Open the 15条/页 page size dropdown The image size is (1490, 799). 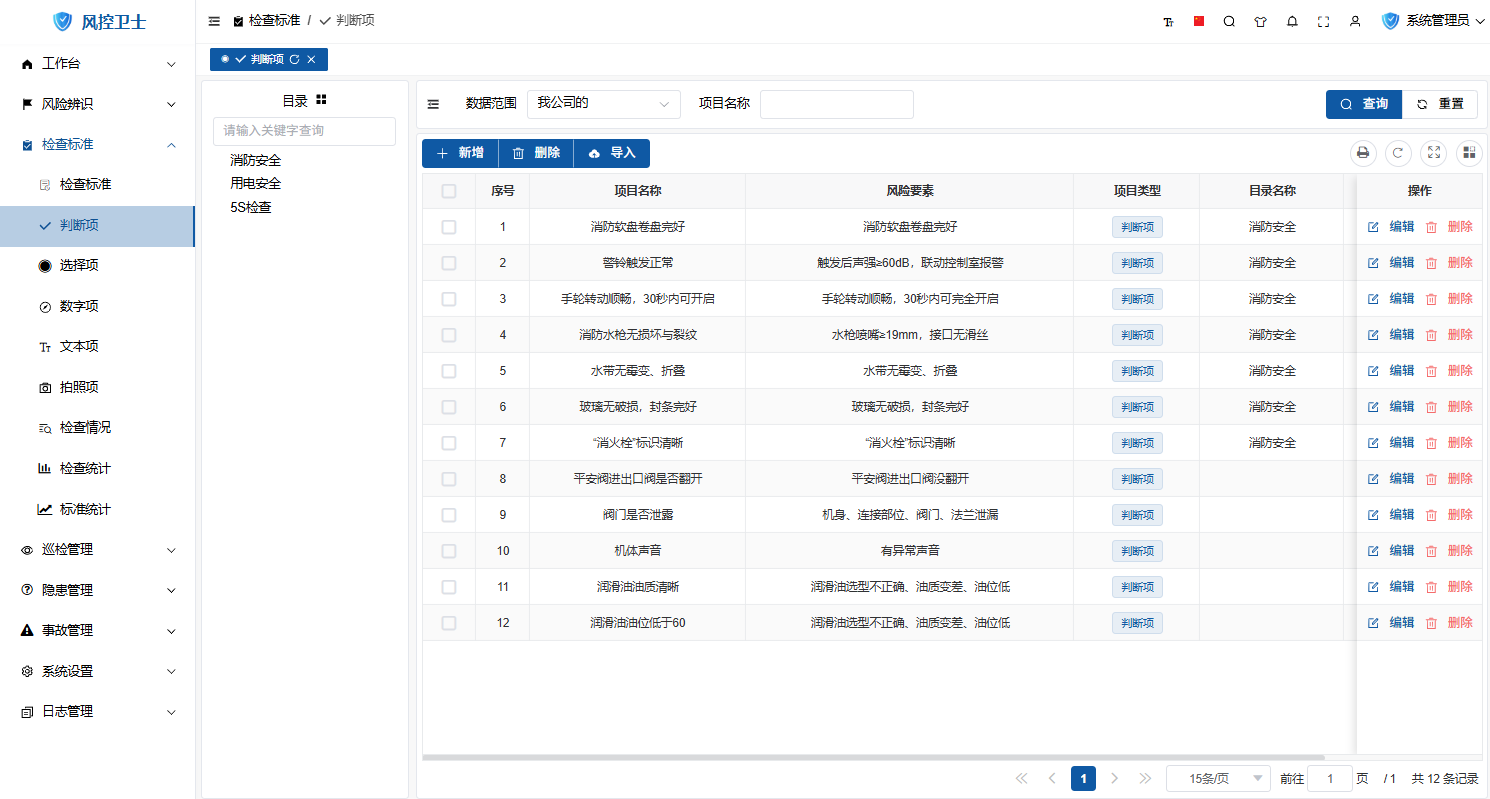(x=1217, y=779)
